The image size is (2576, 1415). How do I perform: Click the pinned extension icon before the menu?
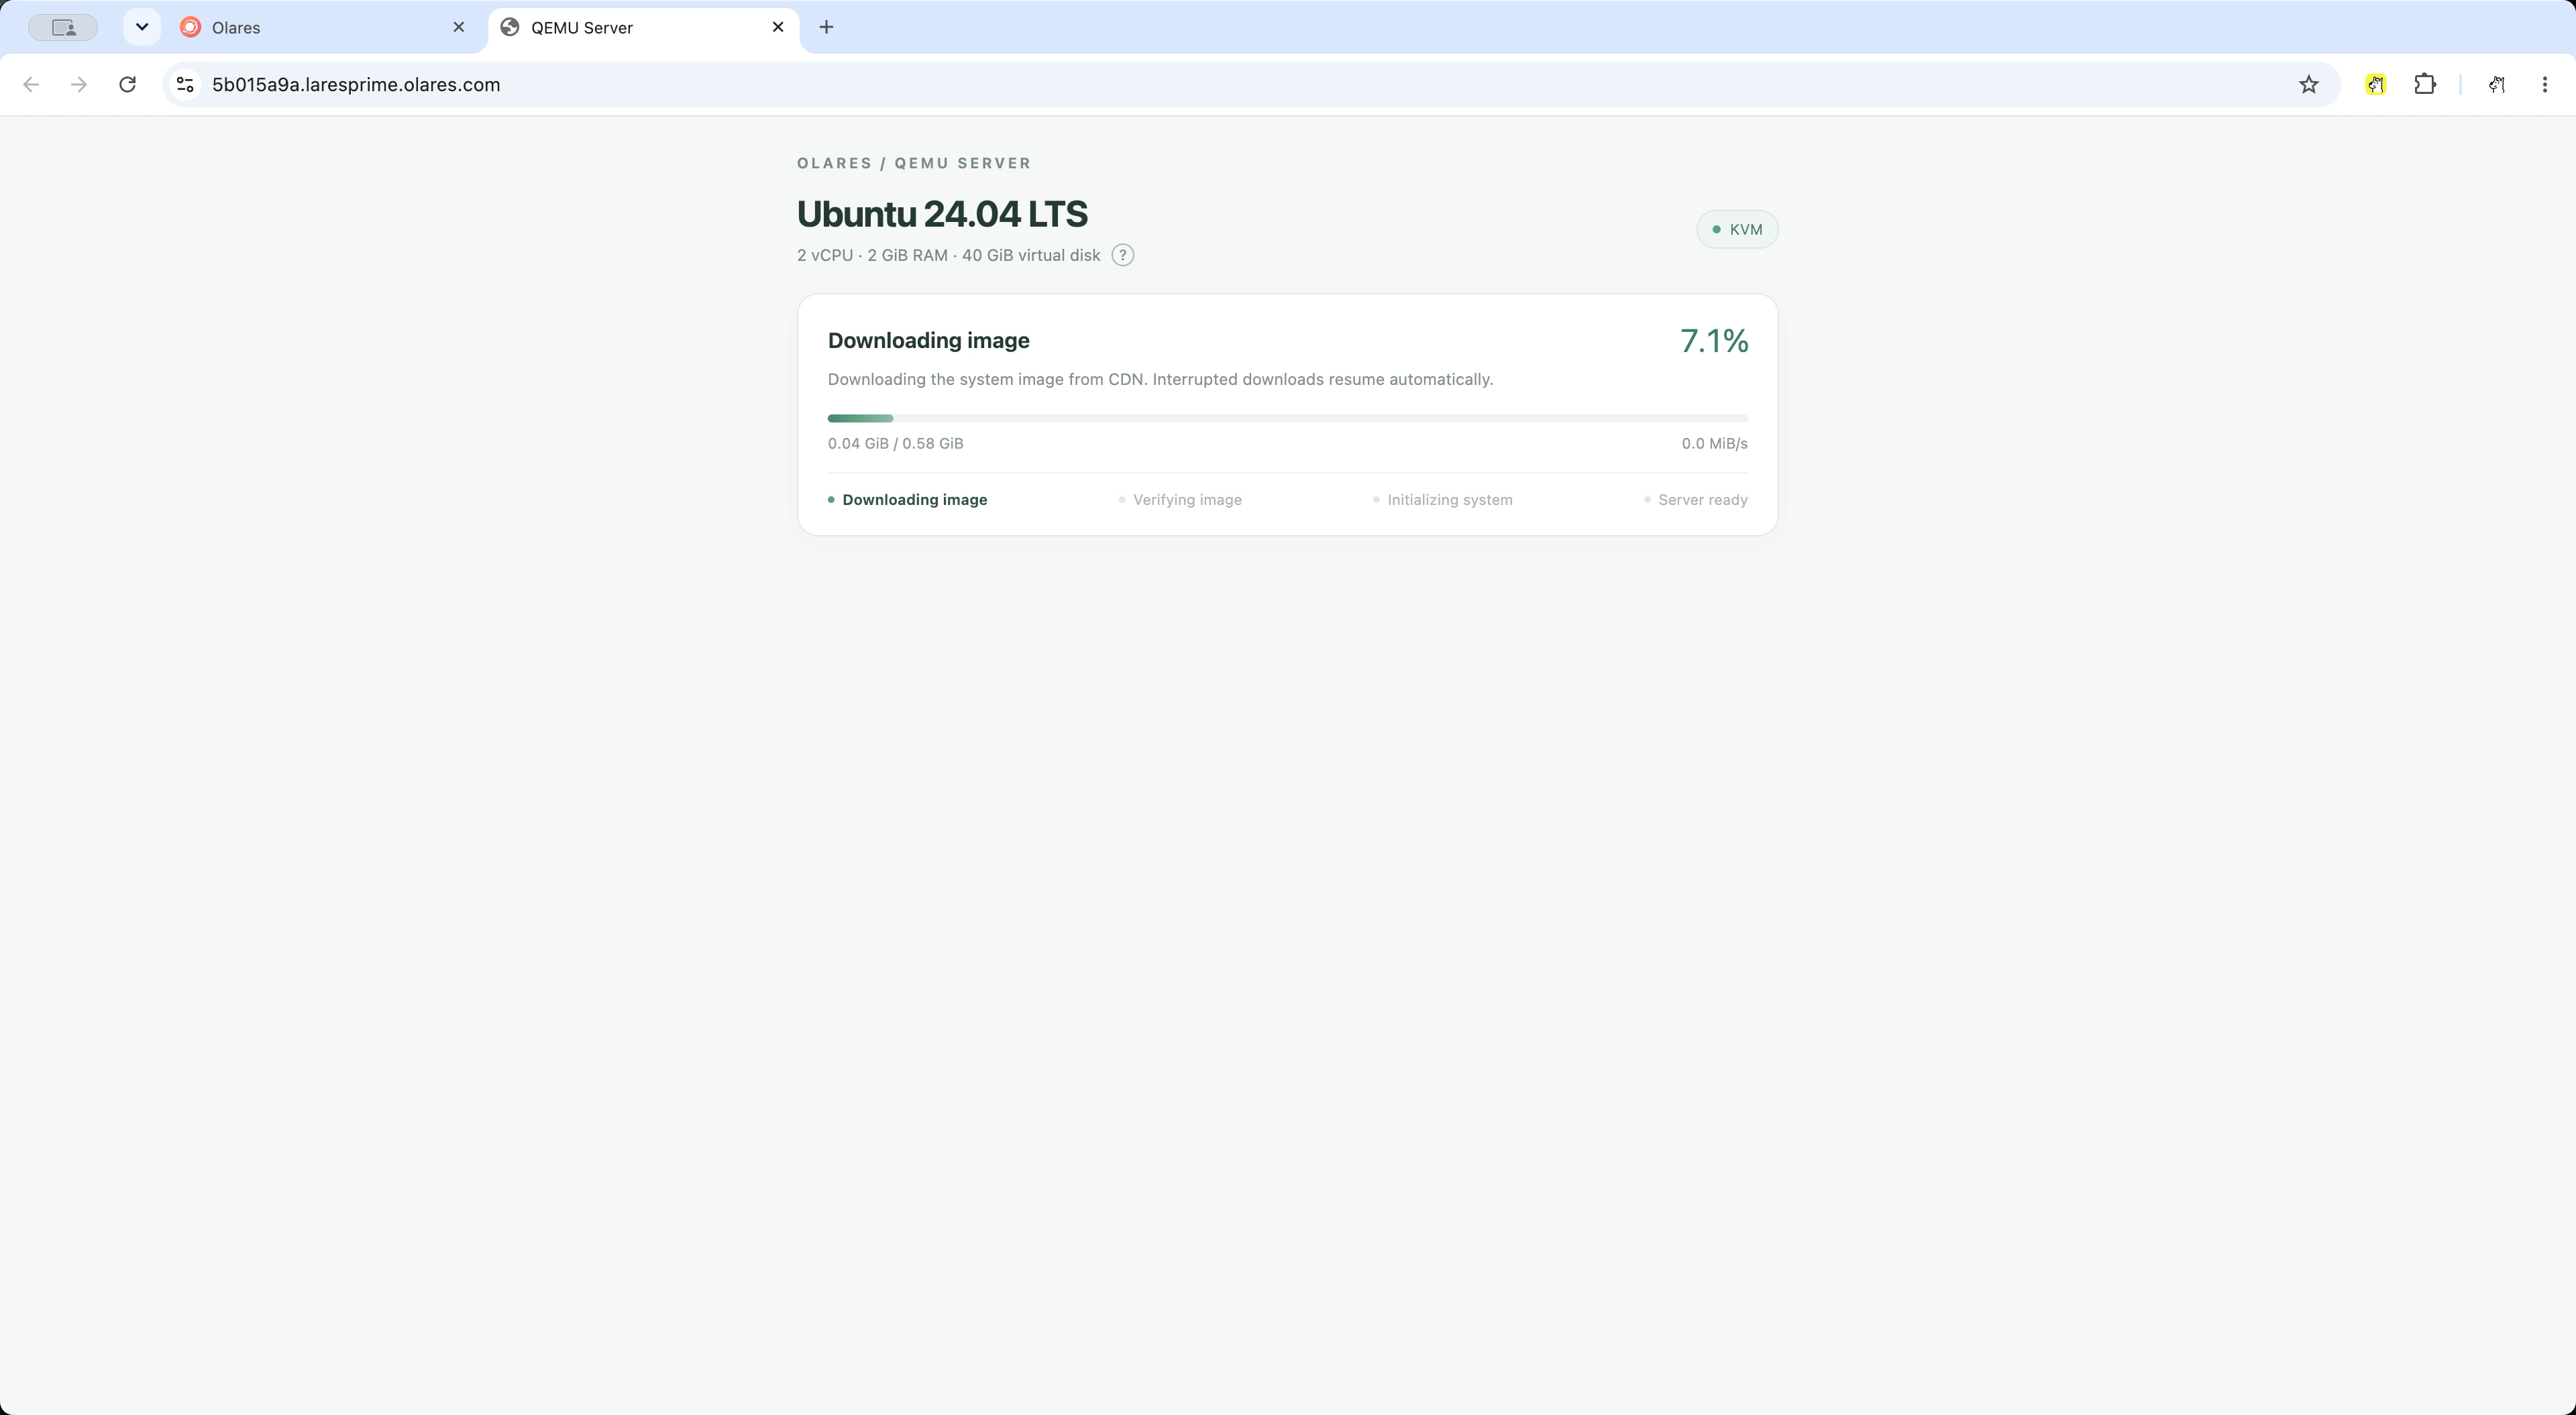point(2497,85)
